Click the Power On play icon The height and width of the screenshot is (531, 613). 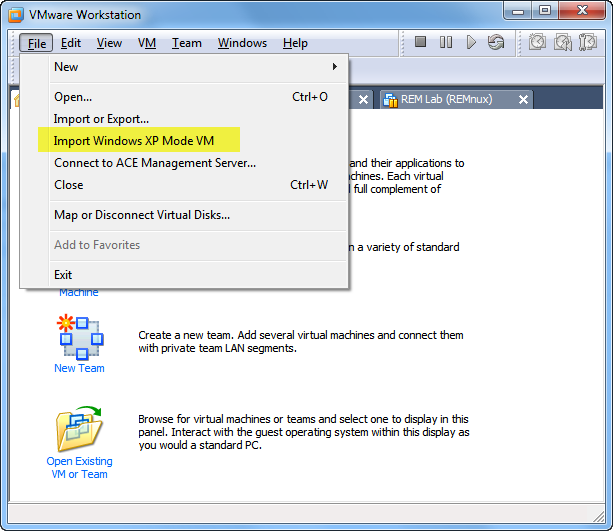(471, 42)
